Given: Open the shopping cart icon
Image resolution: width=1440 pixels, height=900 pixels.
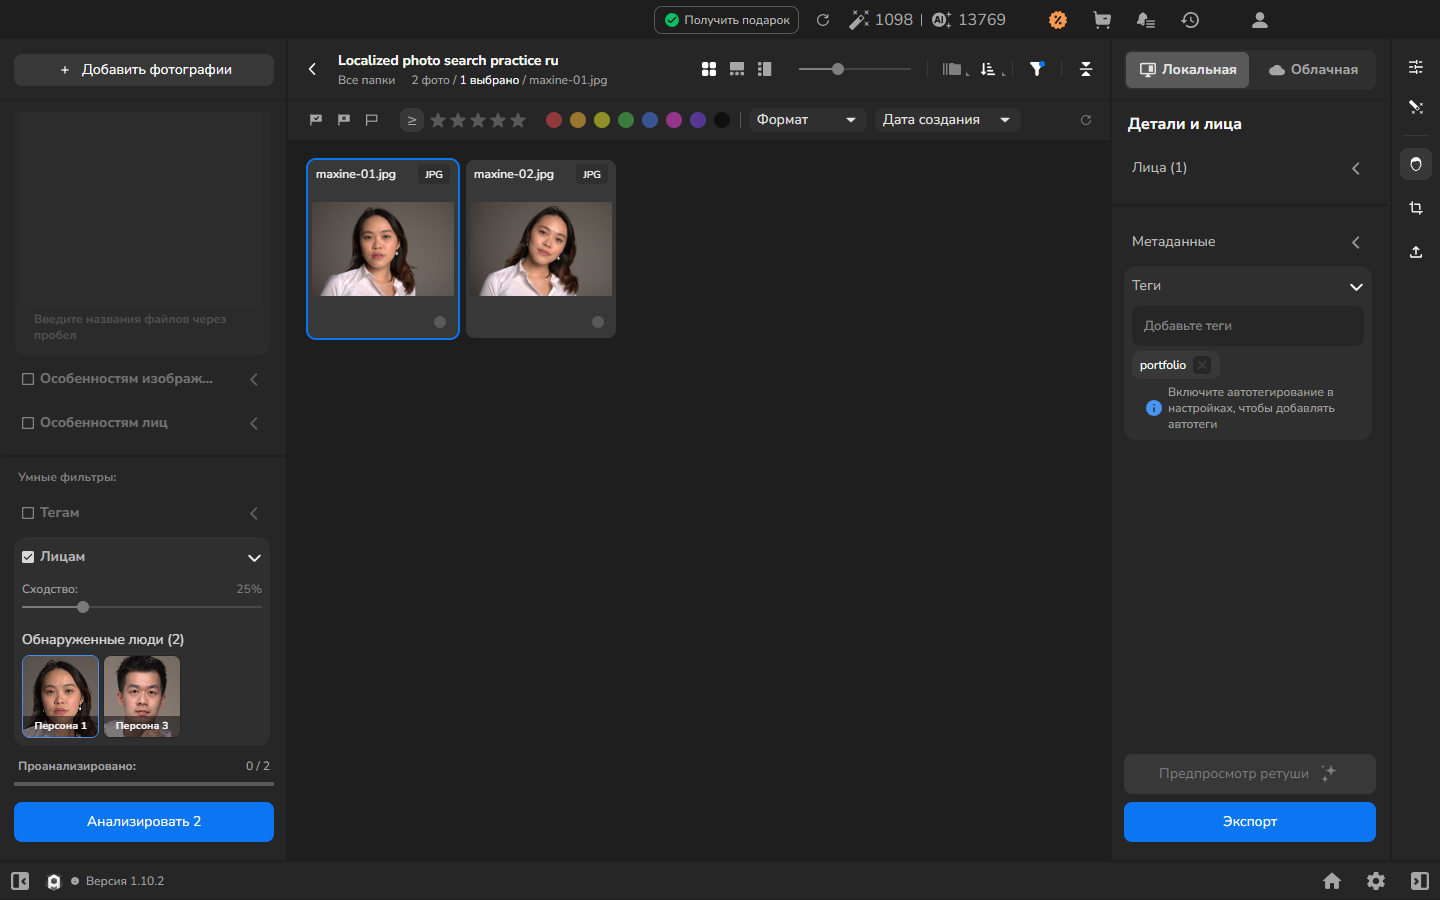Looking at the screenshot, I should click(x=1102, y=20).
